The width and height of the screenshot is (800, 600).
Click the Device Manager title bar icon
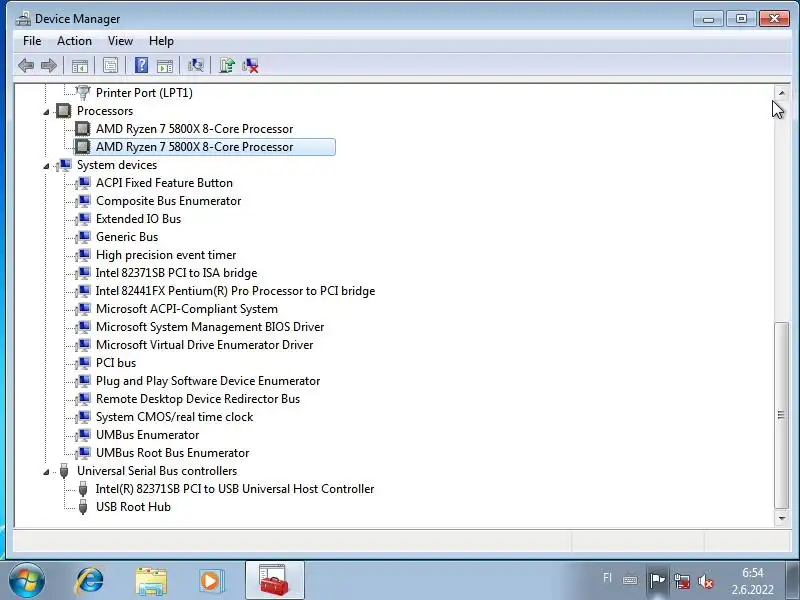22,19
